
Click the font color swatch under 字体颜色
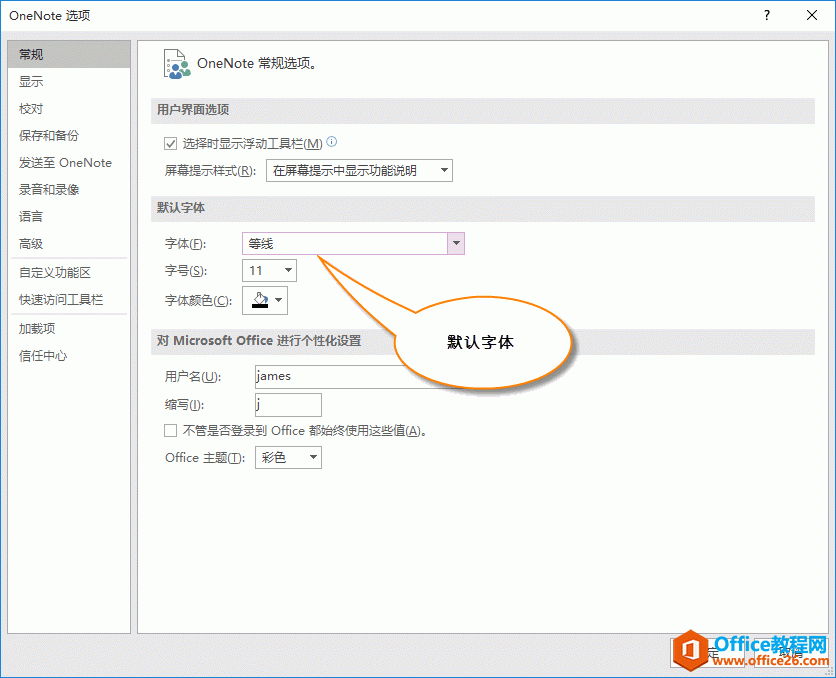pos(260,299)
